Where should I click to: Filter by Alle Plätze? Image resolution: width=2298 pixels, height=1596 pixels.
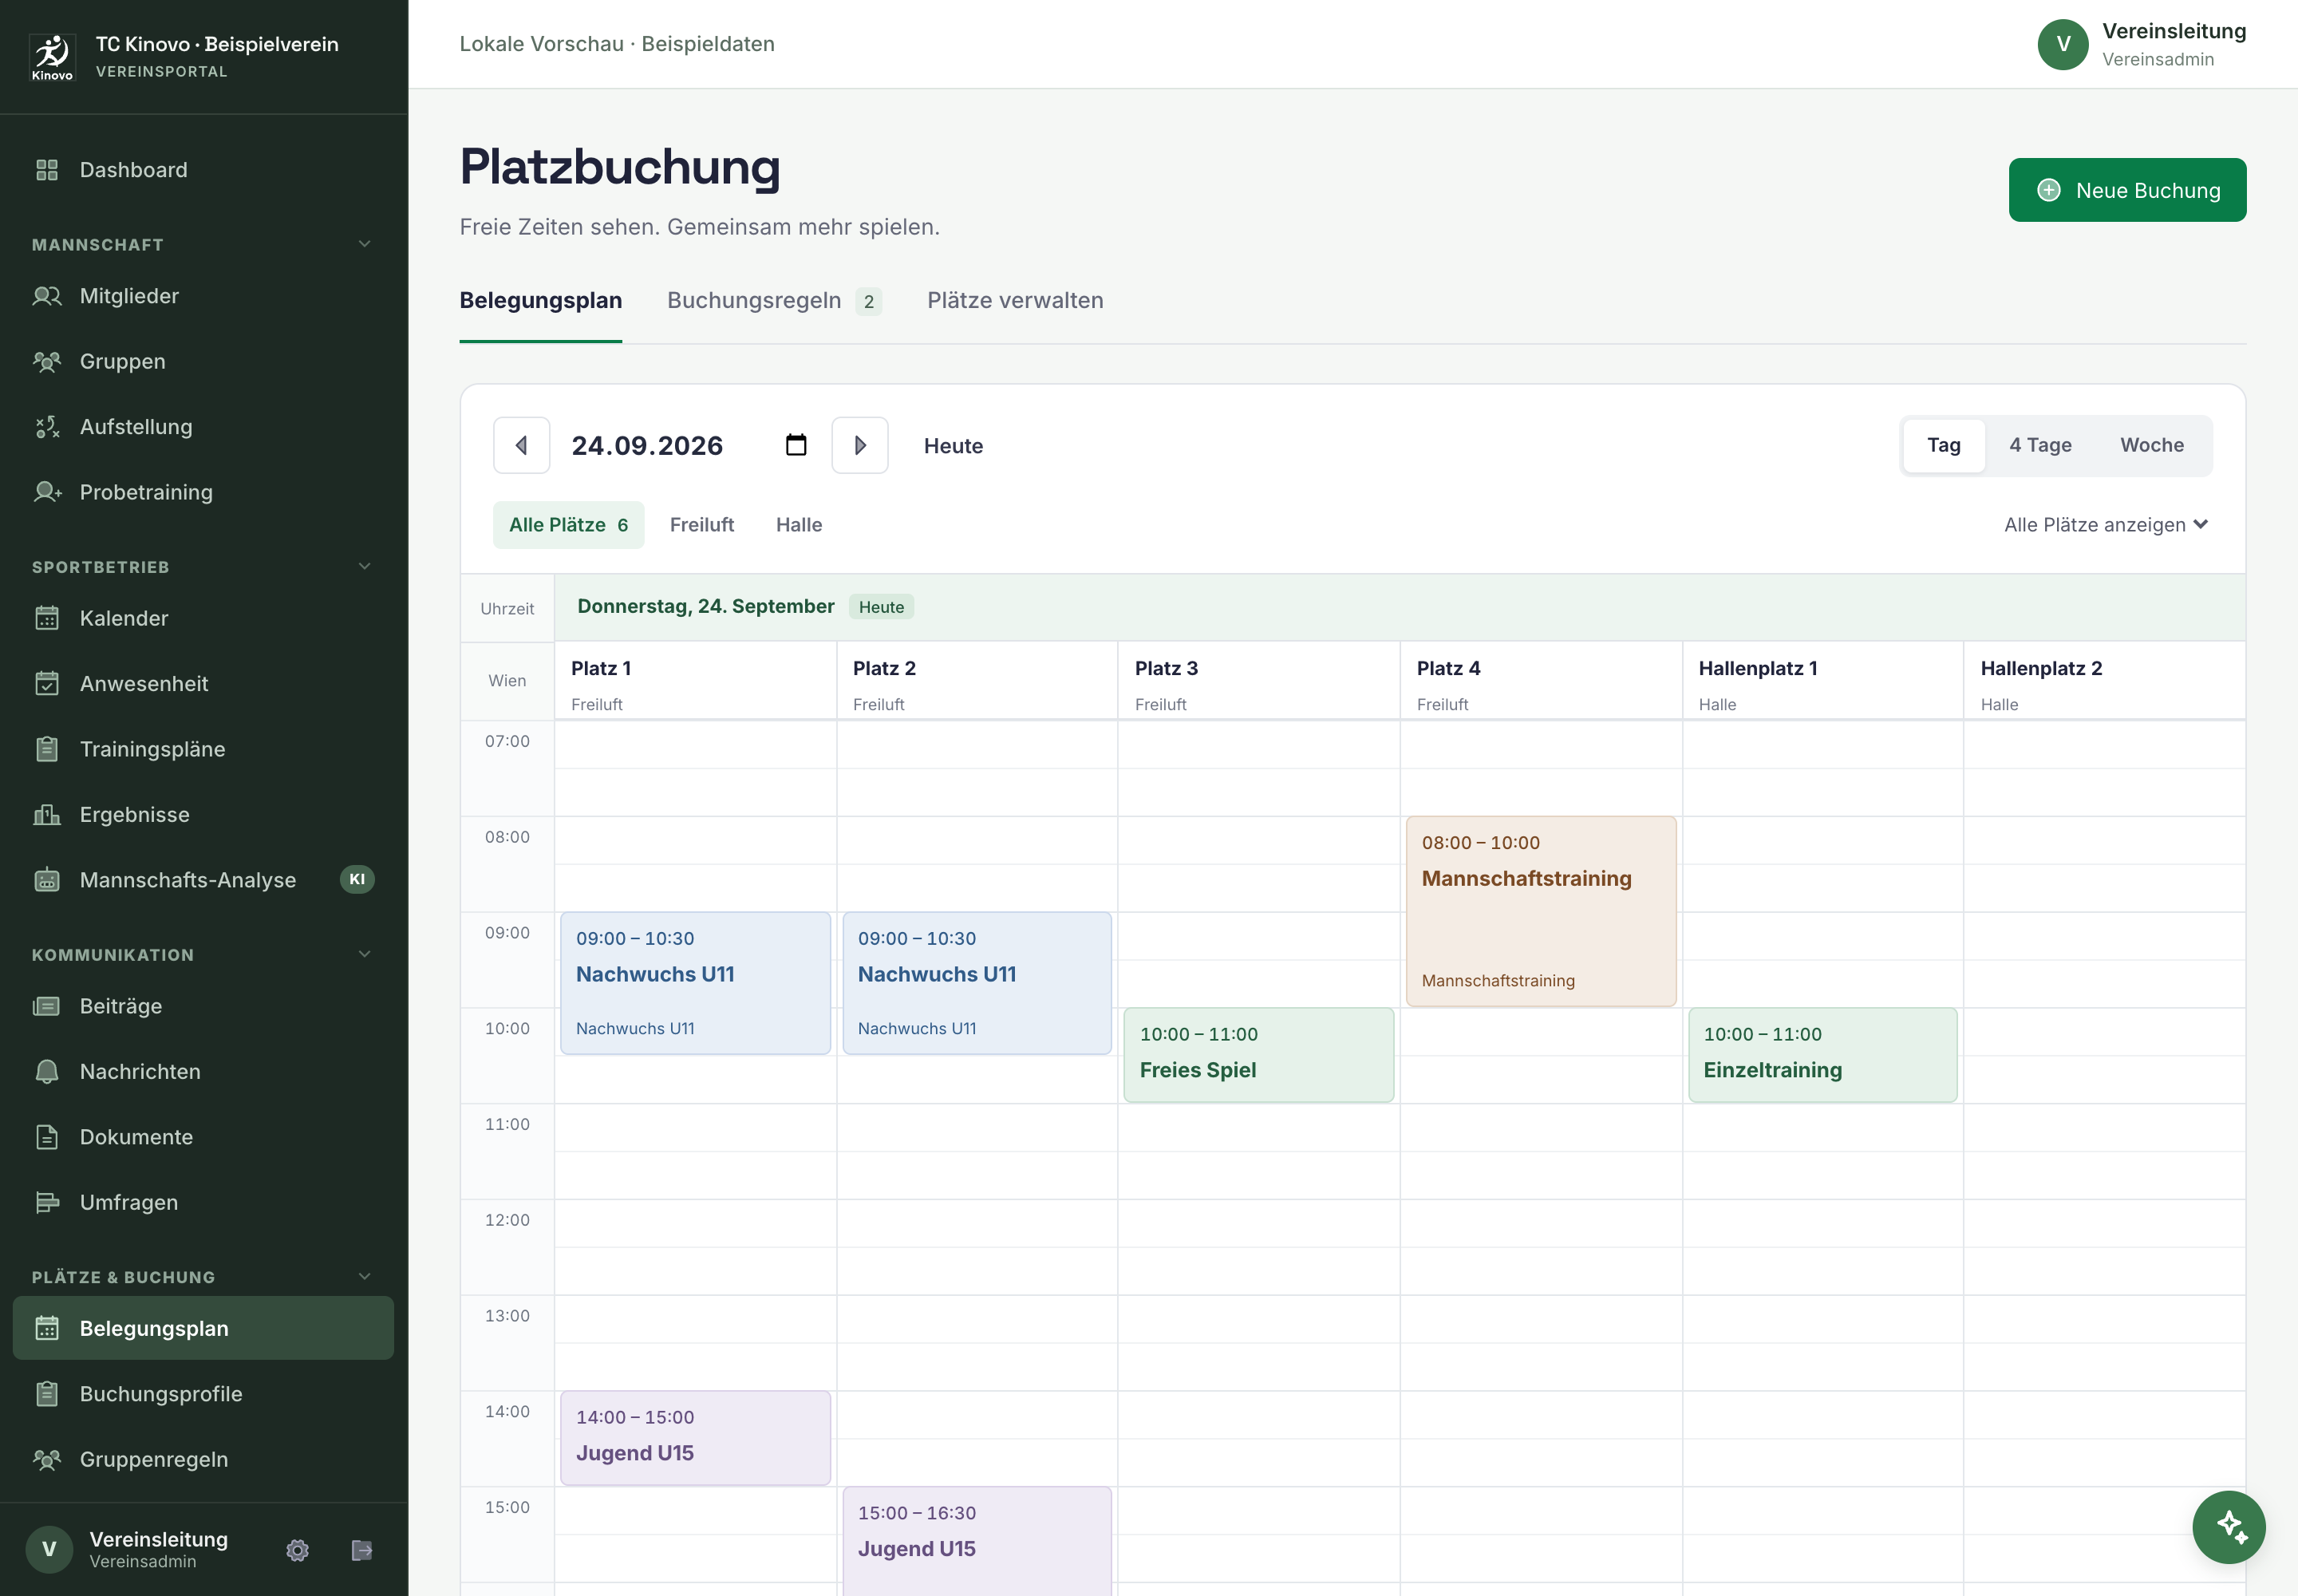(568, 525)
